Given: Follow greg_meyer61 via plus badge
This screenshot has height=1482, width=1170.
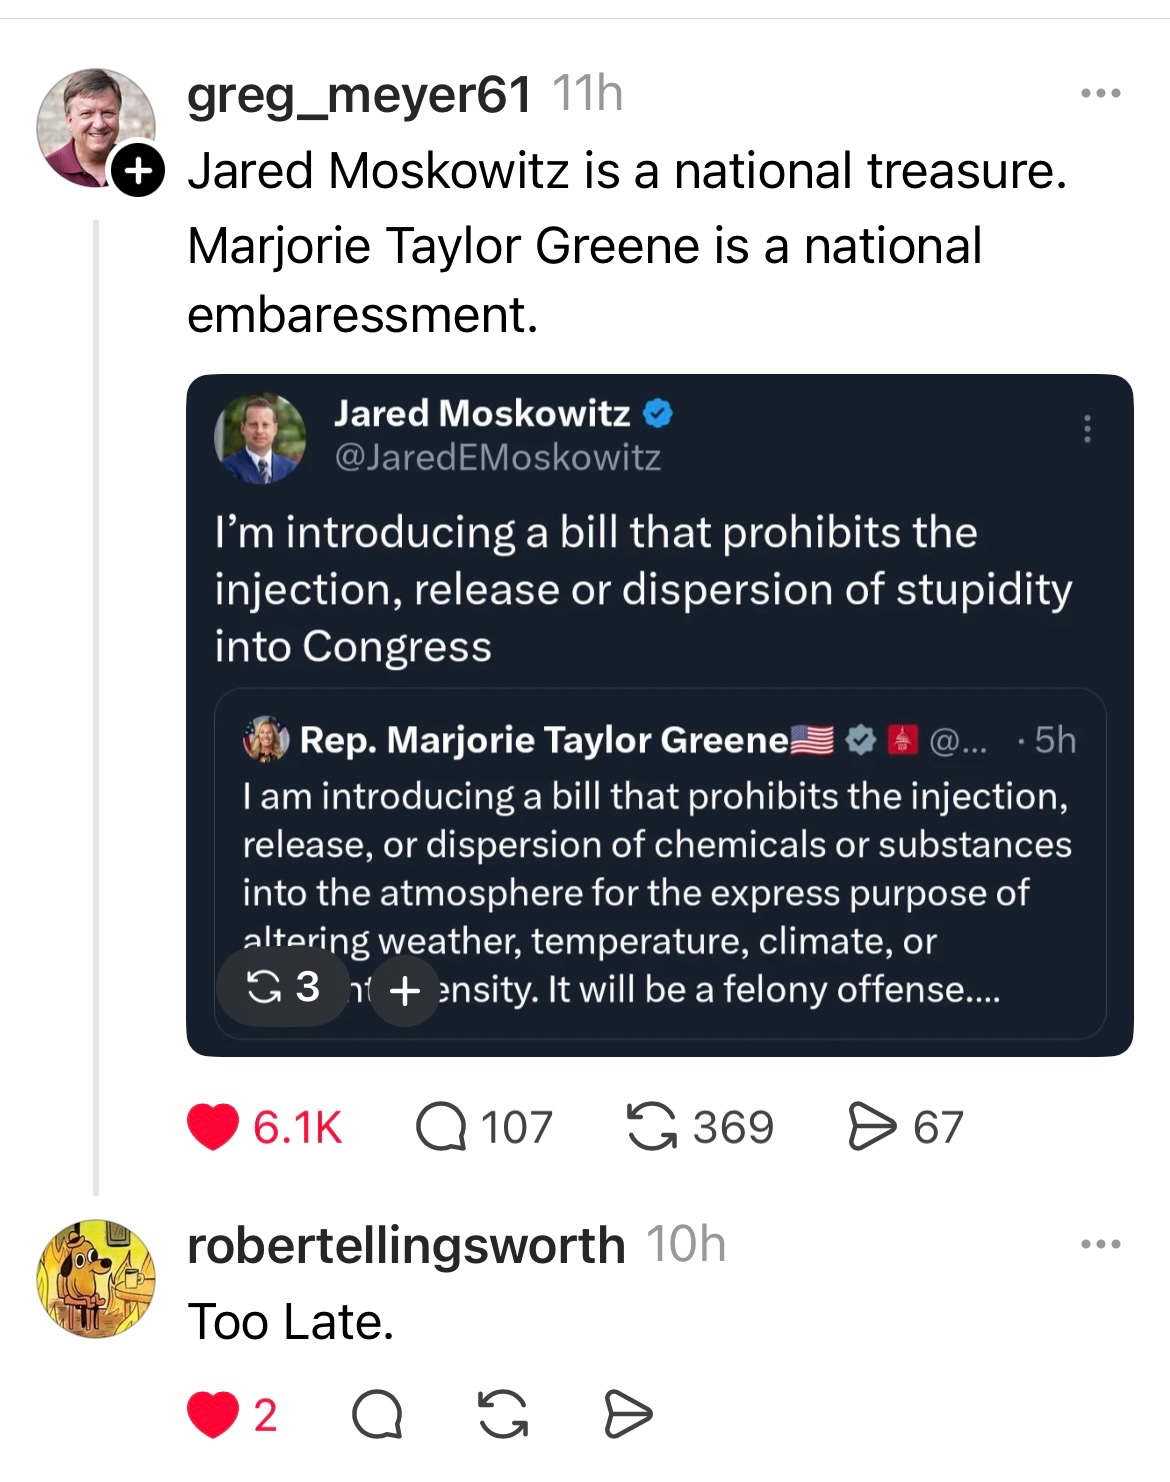Looking at the screenshot, I should [137, 171].
